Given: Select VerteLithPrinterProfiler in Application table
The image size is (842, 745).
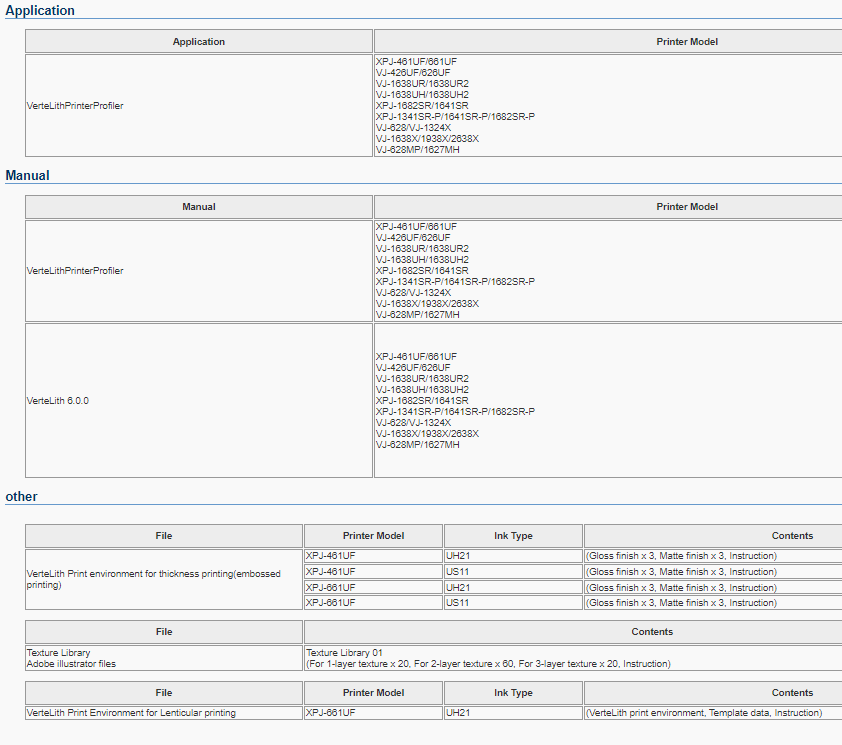Looking at the screenshot, I should point(75,106).
